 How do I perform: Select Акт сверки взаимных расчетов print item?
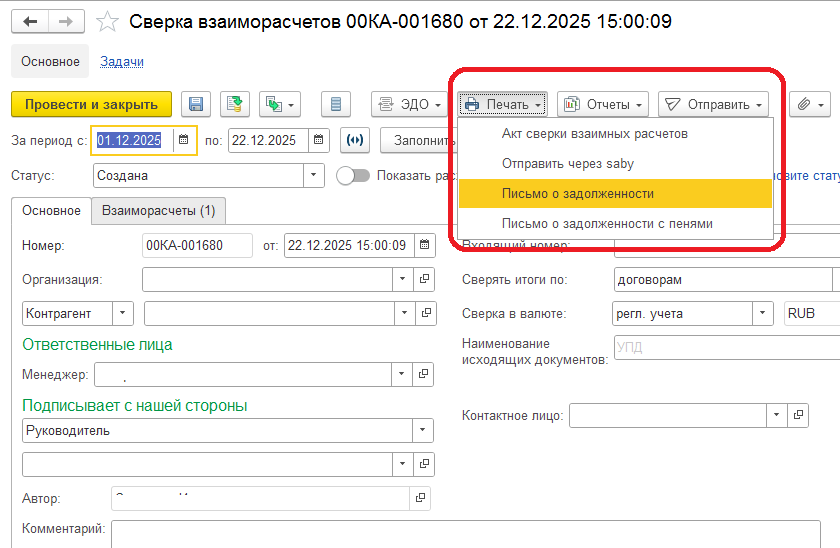pos(615,134)
